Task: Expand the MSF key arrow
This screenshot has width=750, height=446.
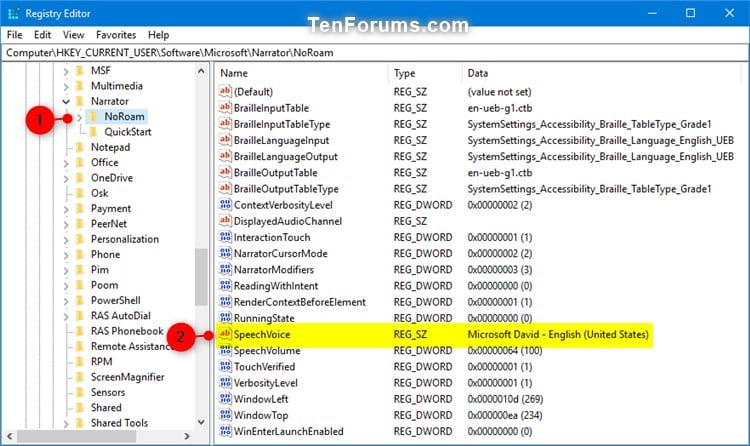Action: tap(66, 71)
